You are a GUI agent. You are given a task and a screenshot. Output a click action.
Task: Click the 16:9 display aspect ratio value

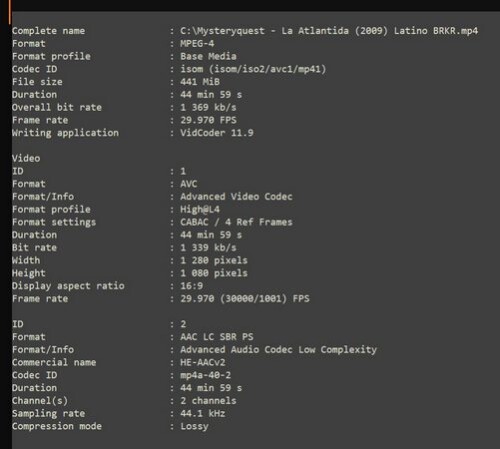click(192, 286)
